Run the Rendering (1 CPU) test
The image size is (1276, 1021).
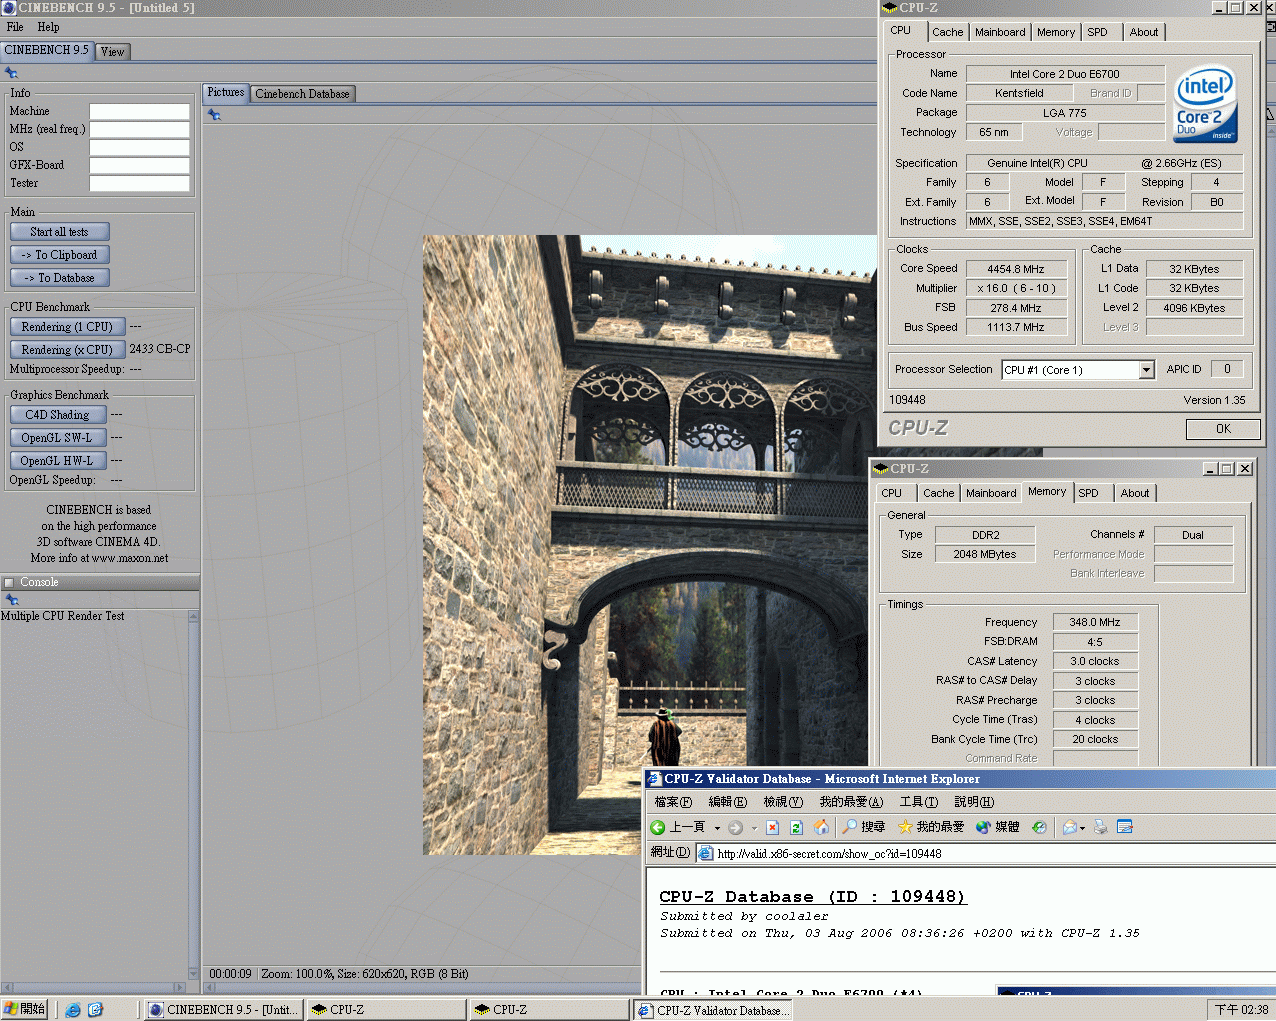coord(67,327)
